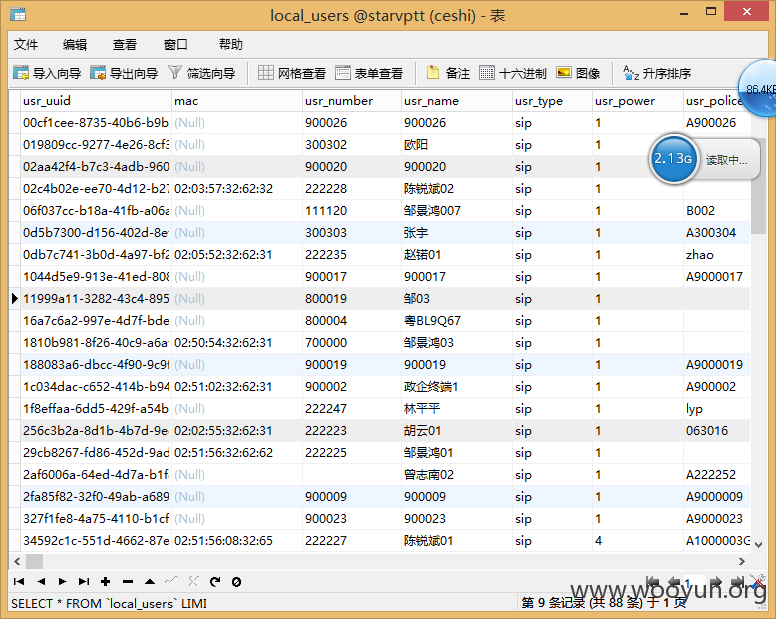Click the usr_power column header
Viewport: 776px width, 619px height.
point(637,100)
